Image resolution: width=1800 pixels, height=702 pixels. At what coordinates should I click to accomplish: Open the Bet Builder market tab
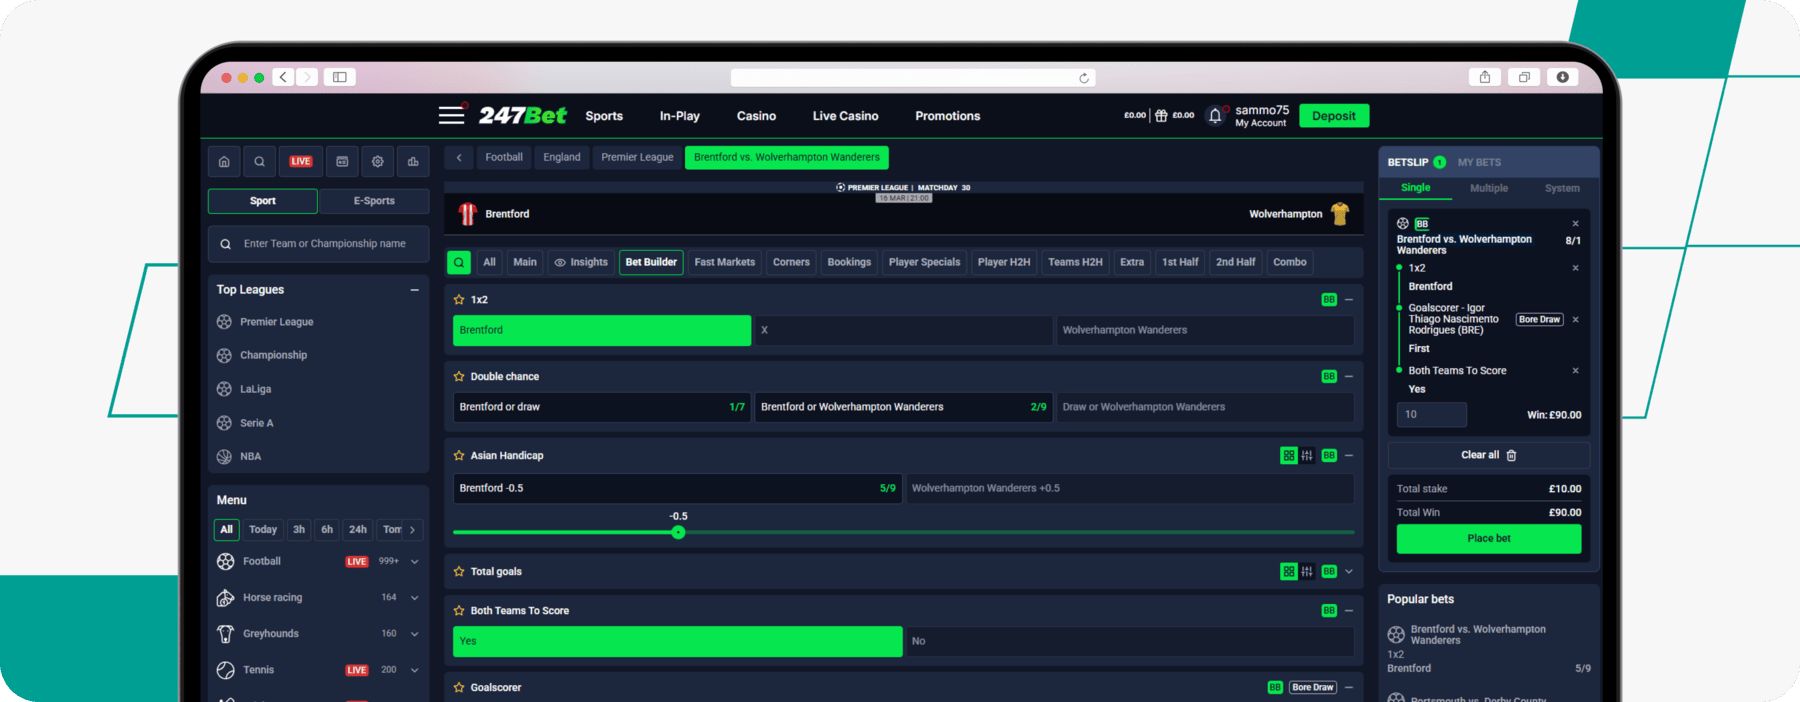point(651,262)
